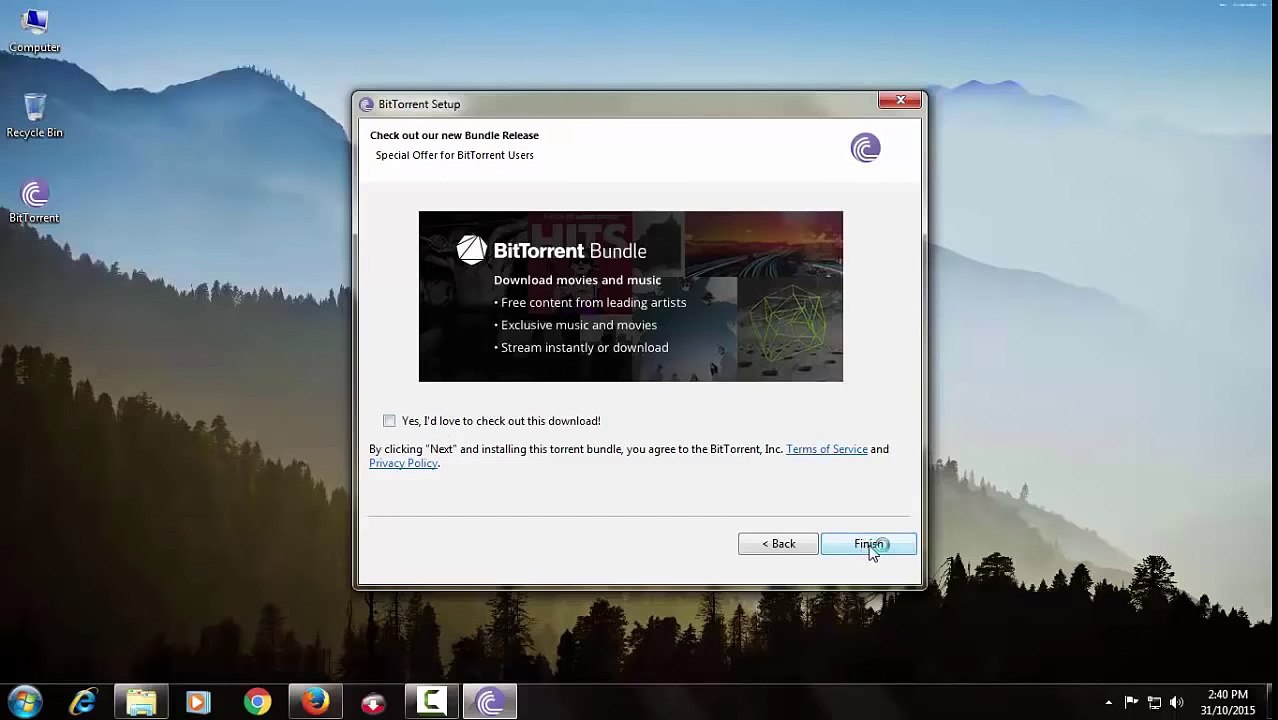Launch Internet Explorer from the taskbar
The image size is (1278, 720).
tap(83, 702)
